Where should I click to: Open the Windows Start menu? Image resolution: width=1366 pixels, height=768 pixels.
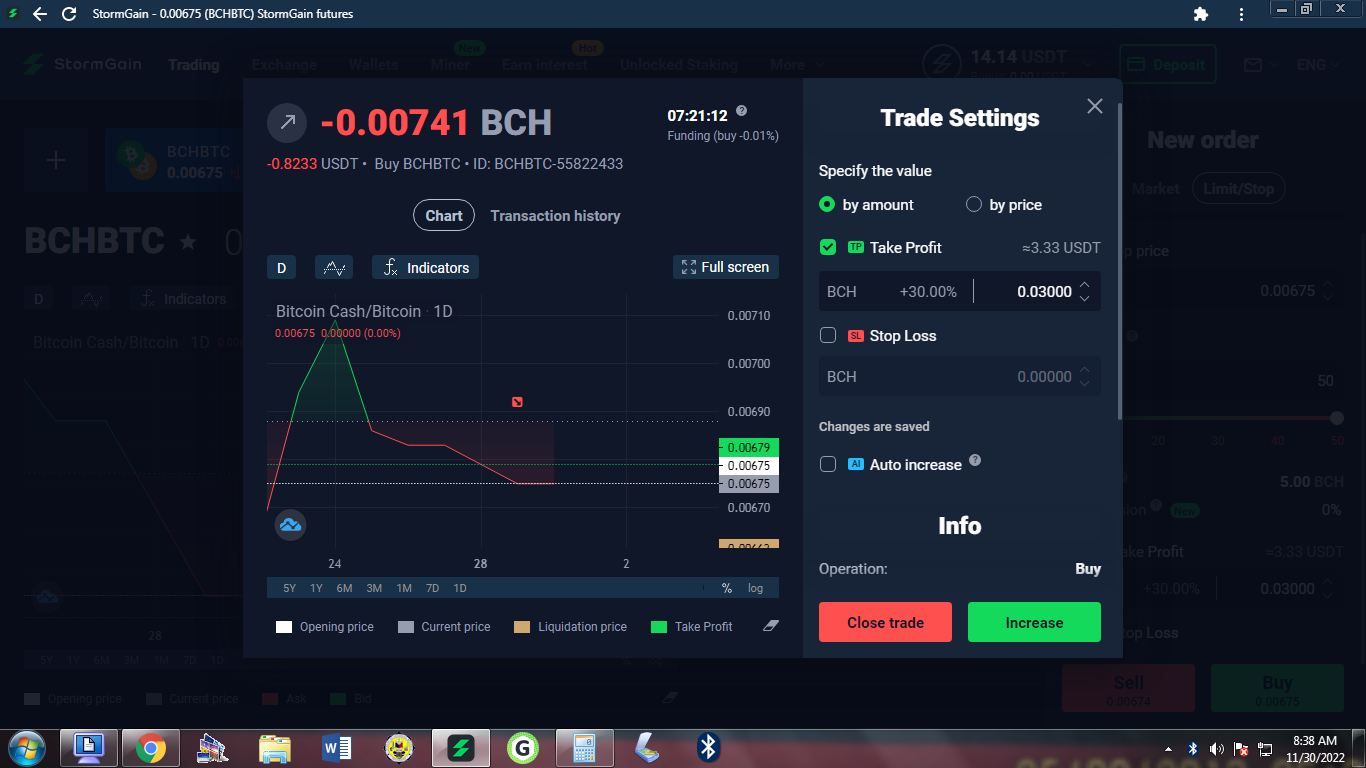coord(25,747)
